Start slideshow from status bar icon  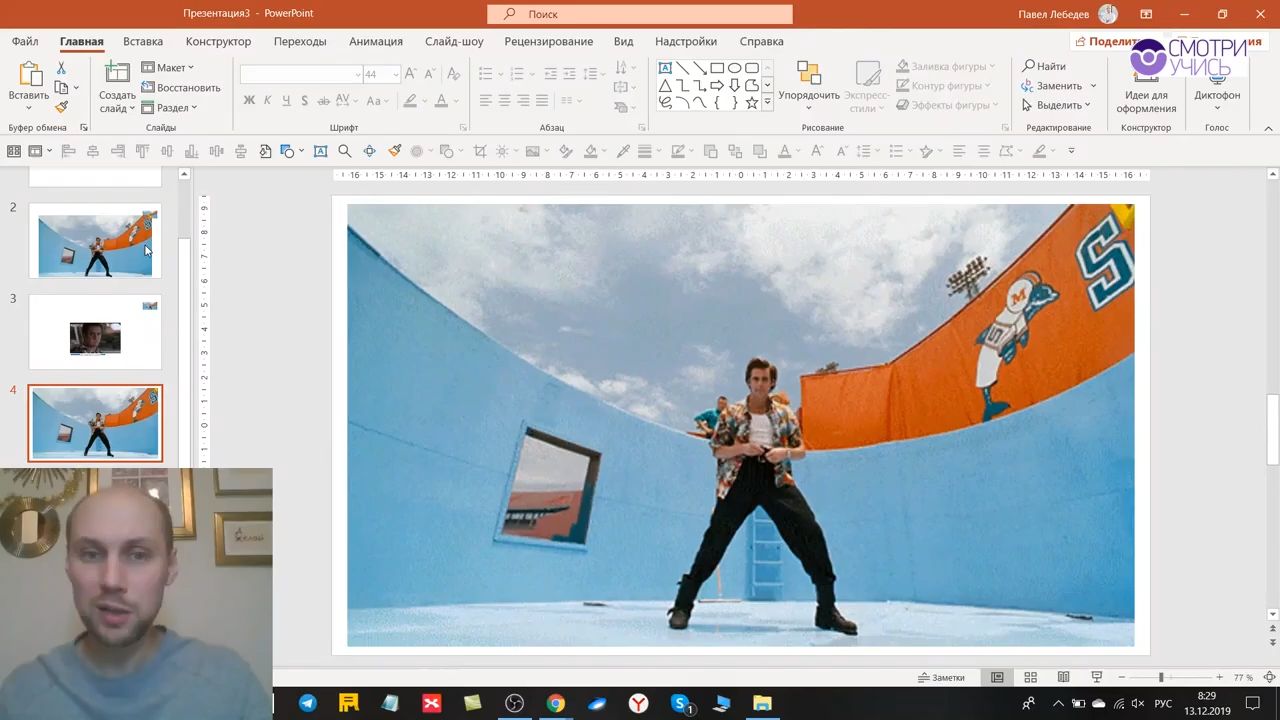1096,677
